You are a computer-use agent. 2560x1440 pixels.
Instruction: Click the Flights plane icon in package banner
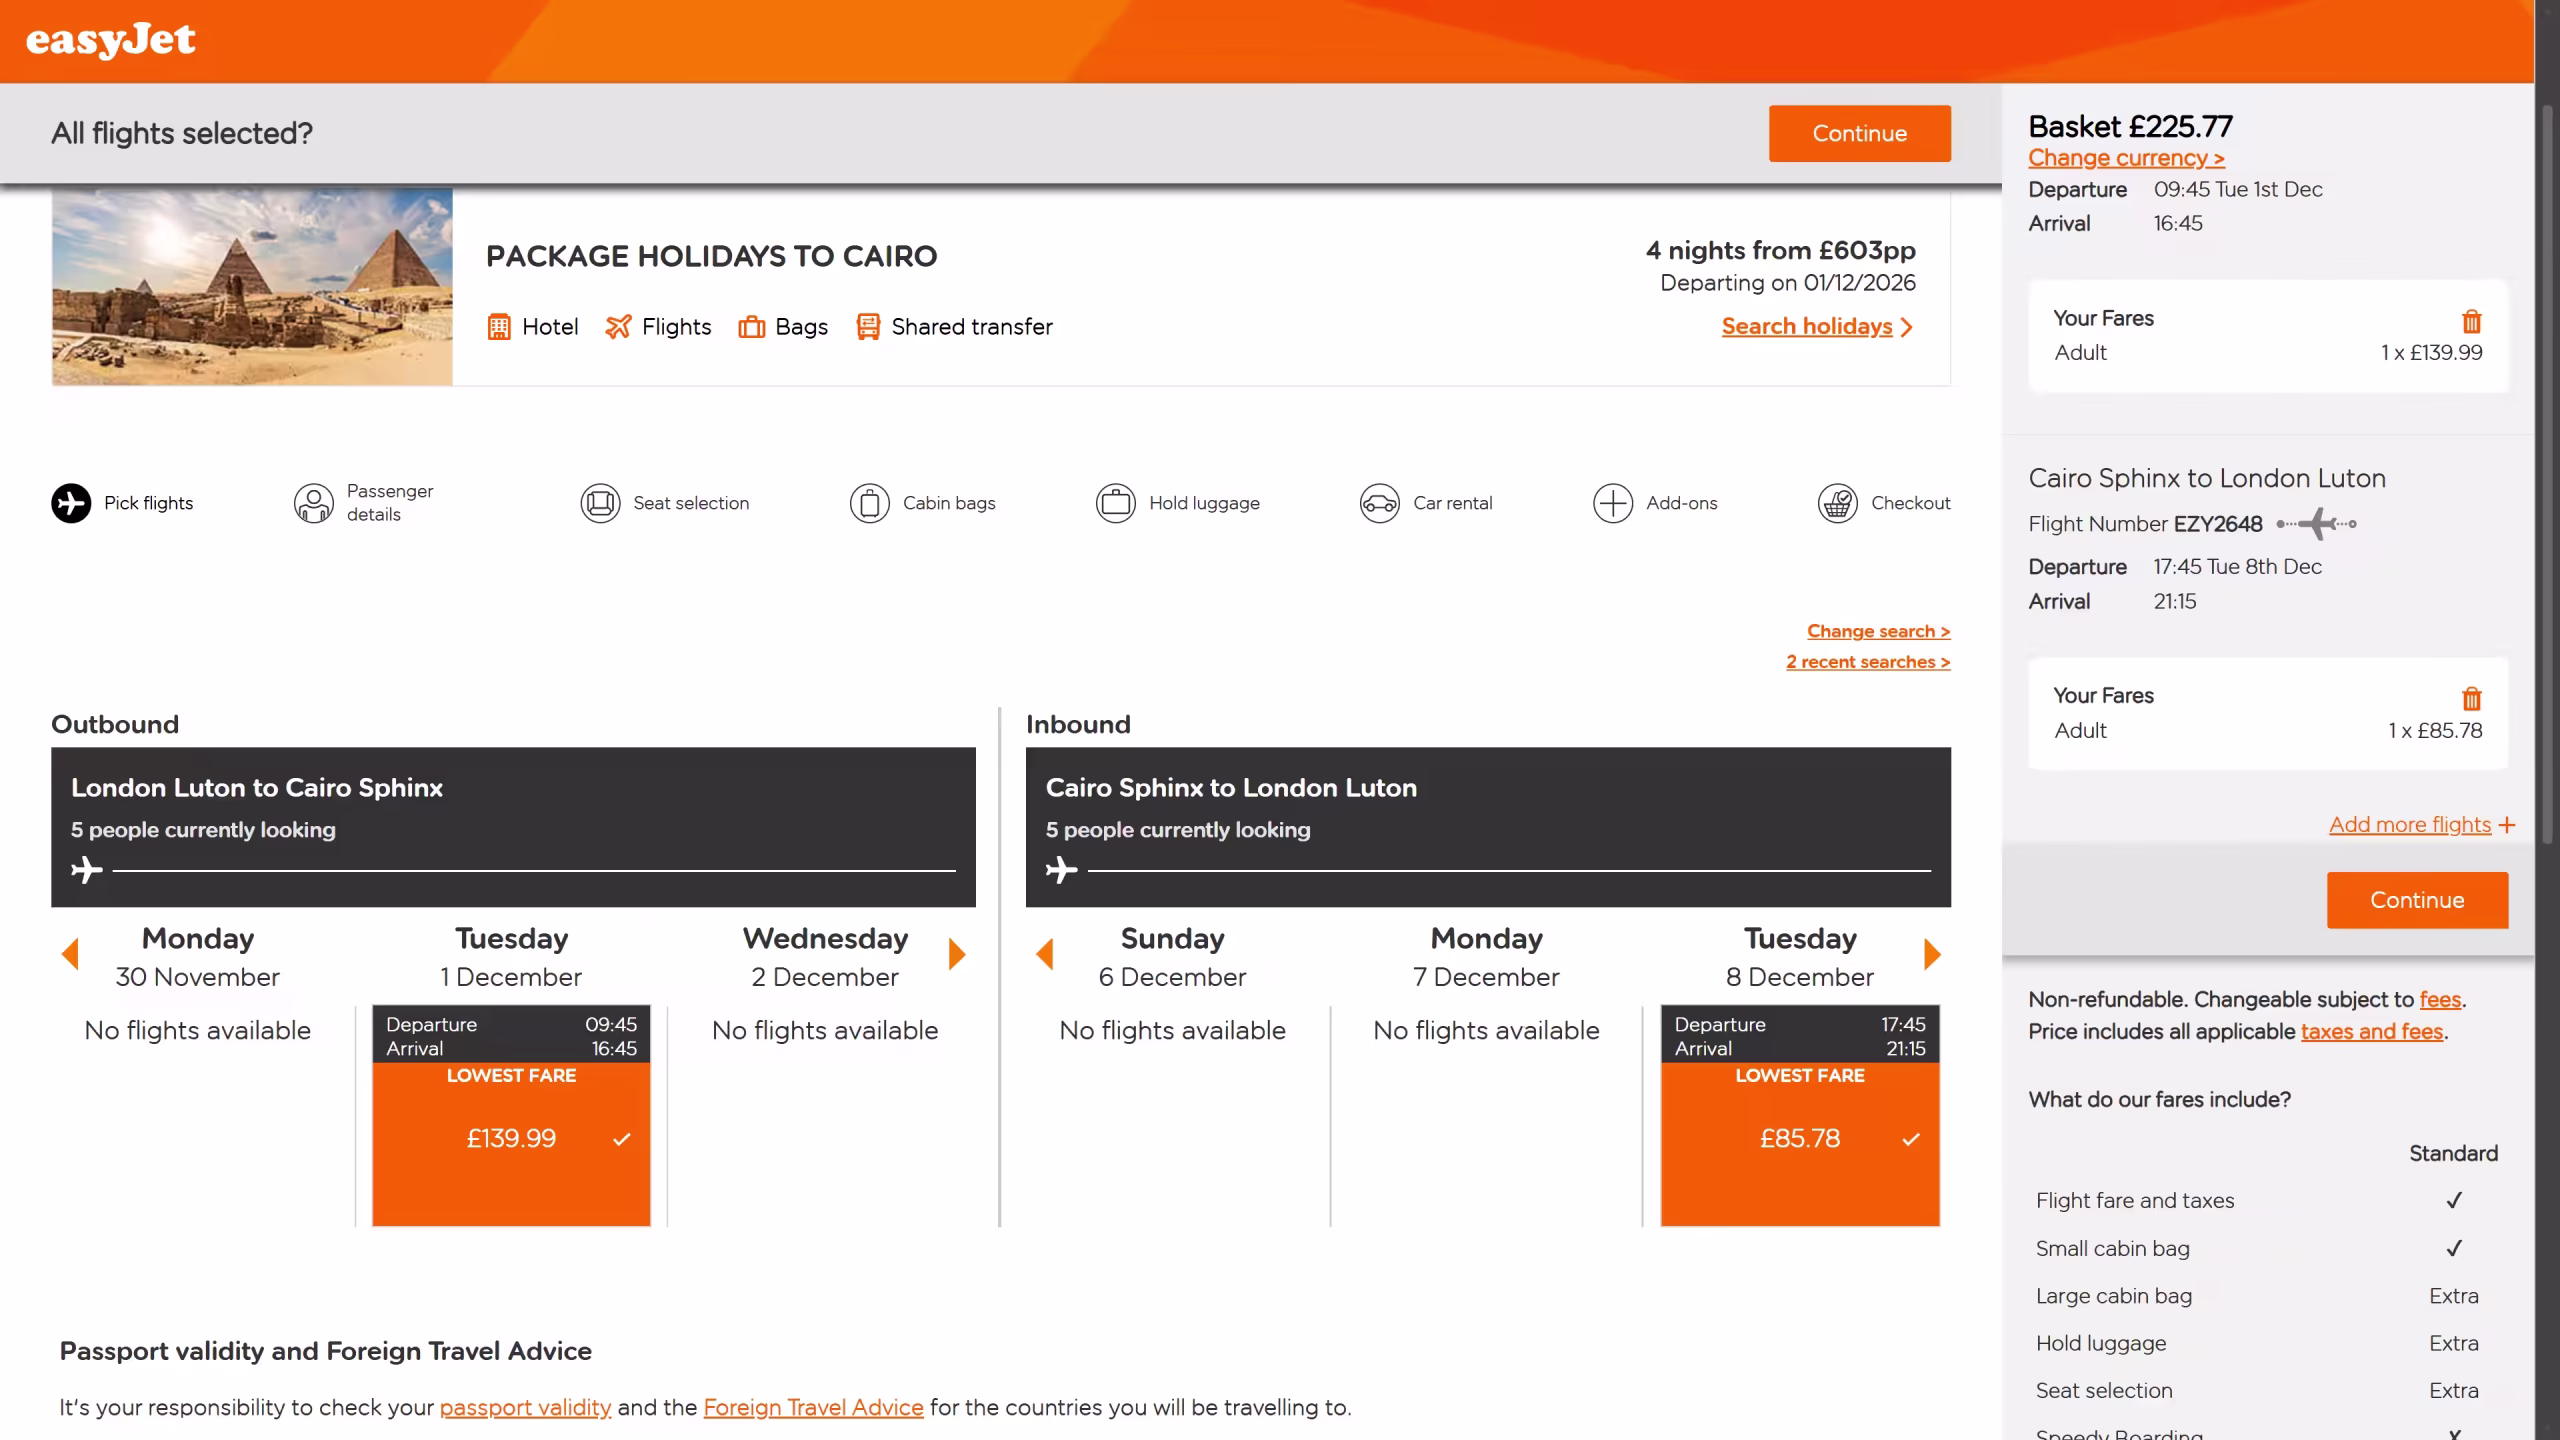click(x=618, y=327)
